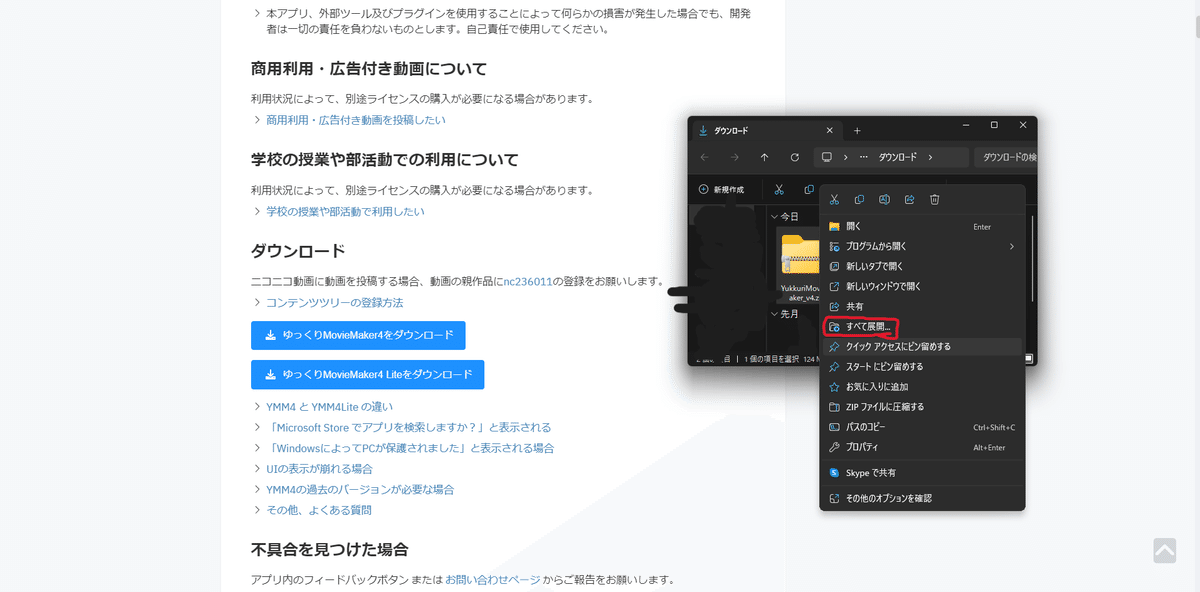The height and width of the screenshot is (592, 1200).
Task: Click the ellipsis in the Explorer address bar
Action: [x=863, y=157]
